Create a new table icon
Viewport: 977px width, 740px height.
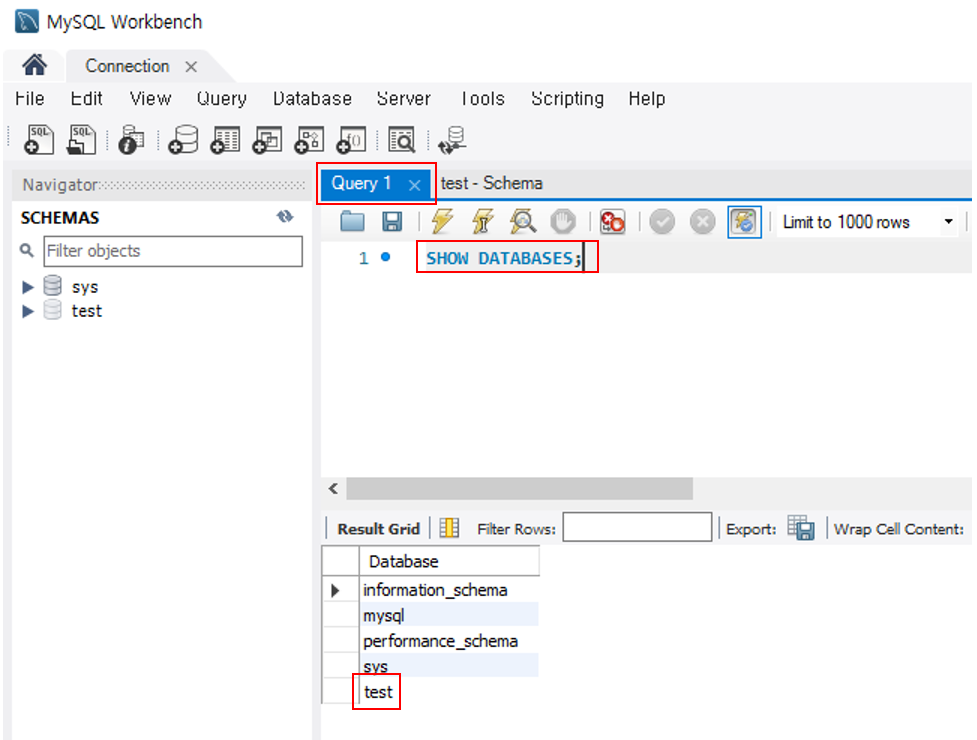pyautogui.click(x=225, y=139)
